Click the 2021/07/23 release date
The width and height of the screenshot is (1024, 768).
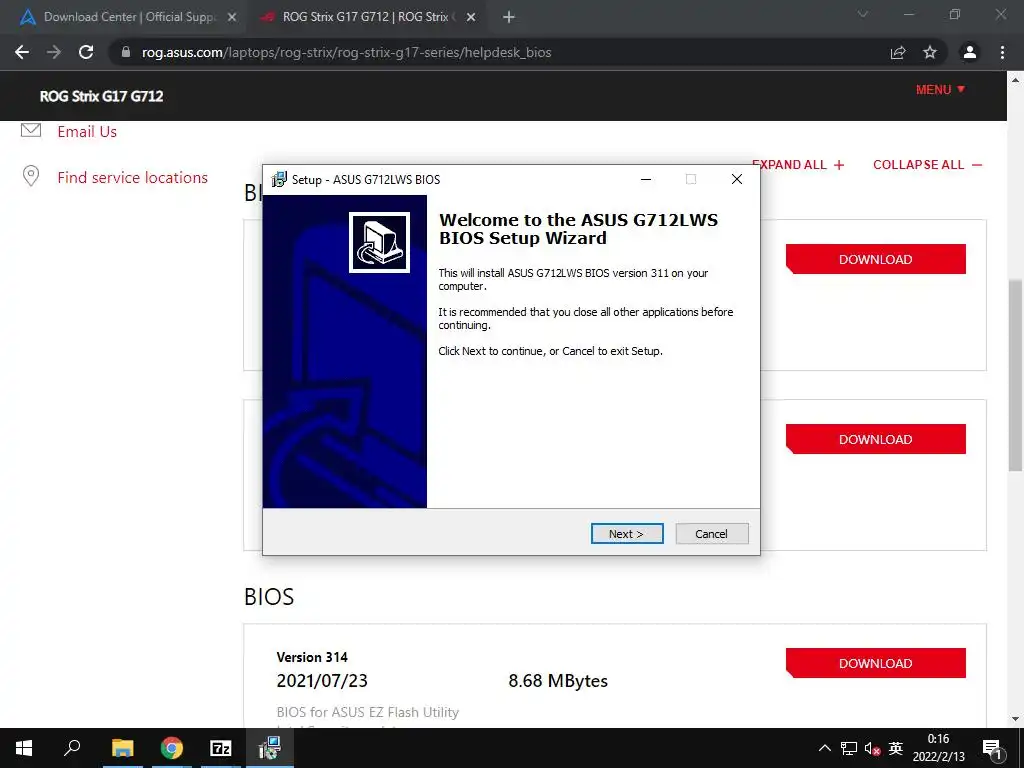(x=322, y=680)
